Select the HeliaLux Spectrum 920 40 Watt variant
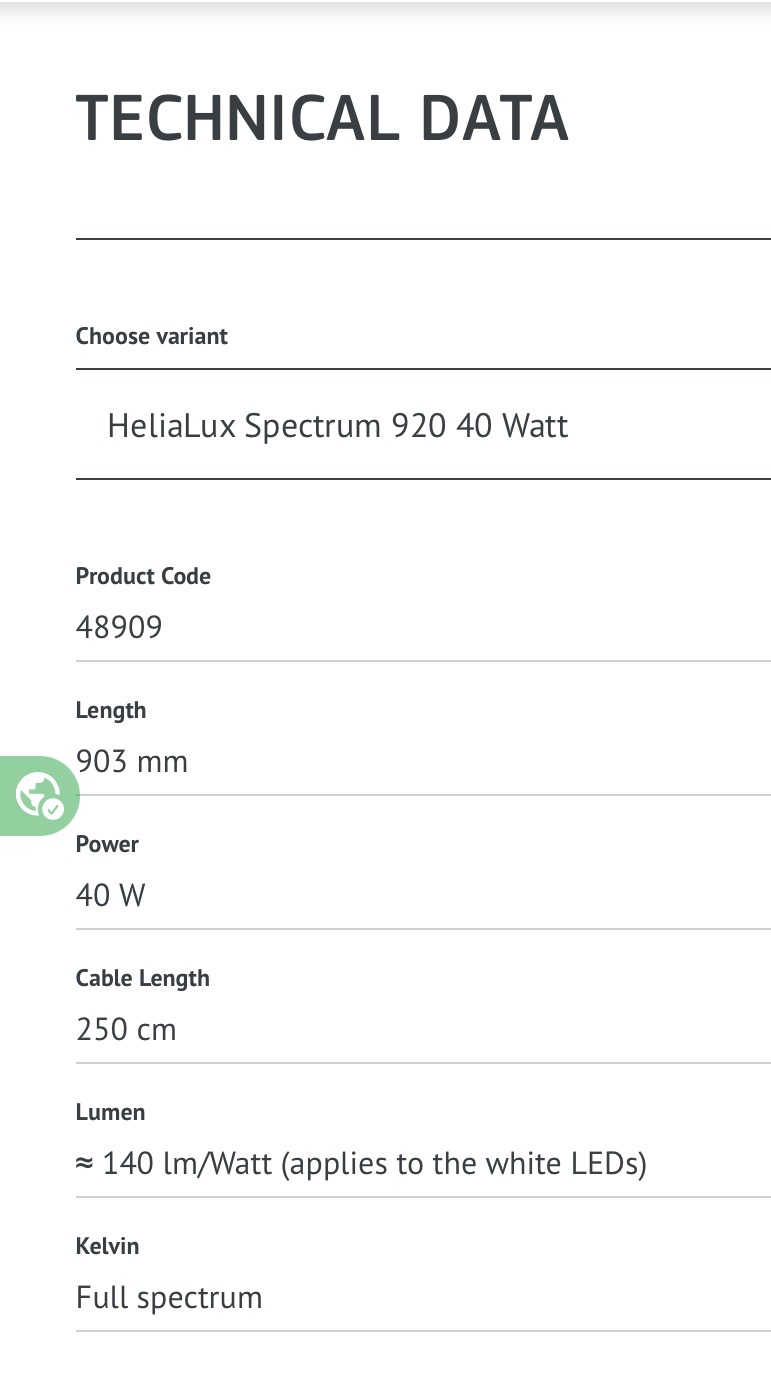Screen dimensions: 771x1375 (338, 426)
